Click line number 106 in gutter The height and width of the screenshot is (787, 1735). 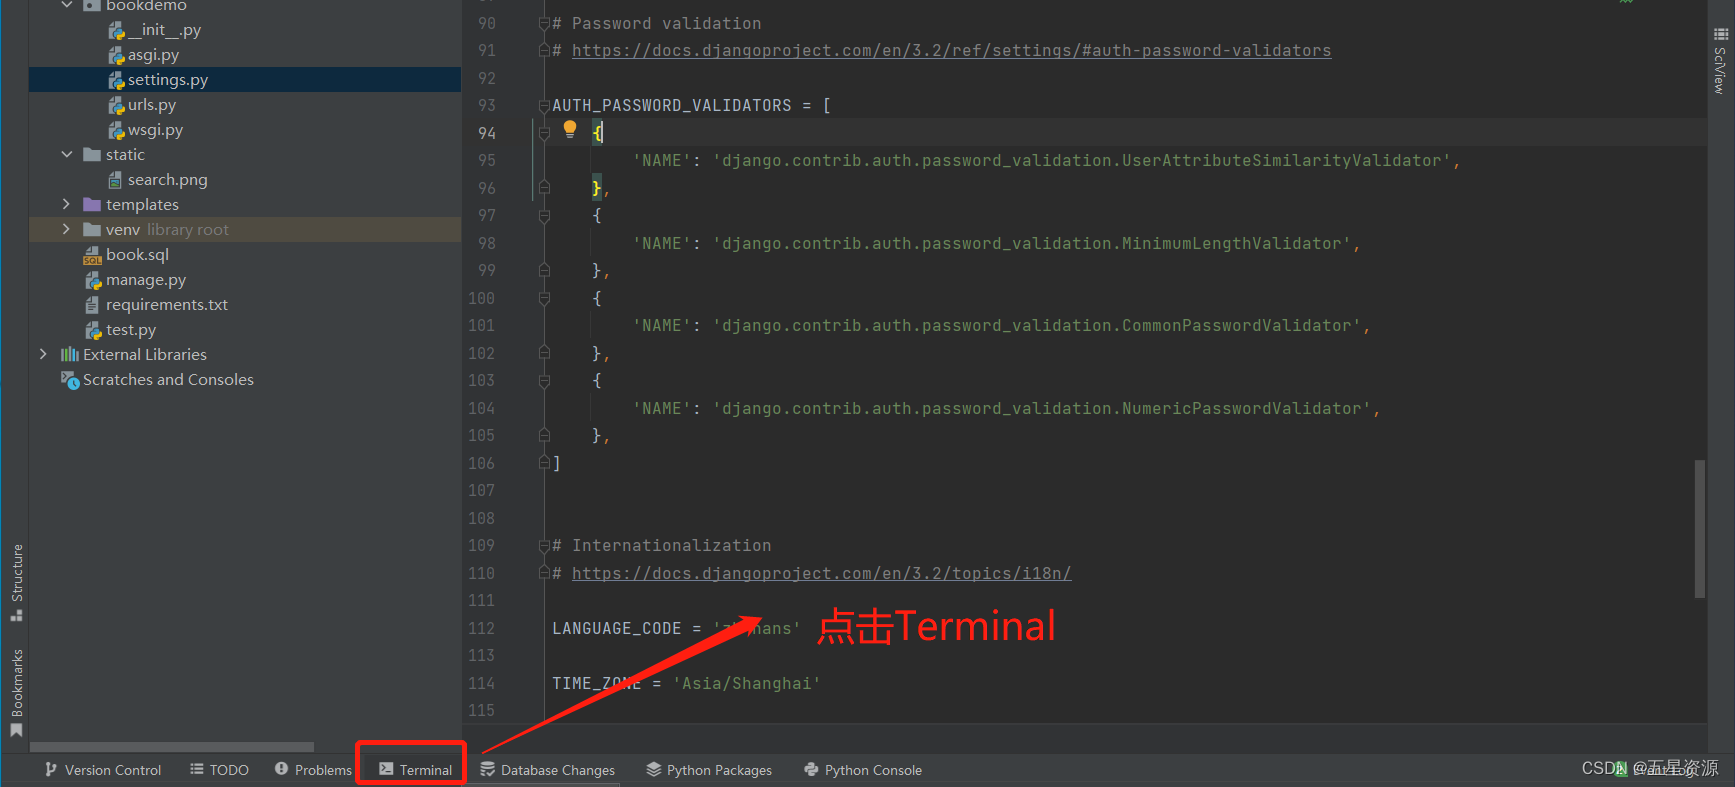481,463
